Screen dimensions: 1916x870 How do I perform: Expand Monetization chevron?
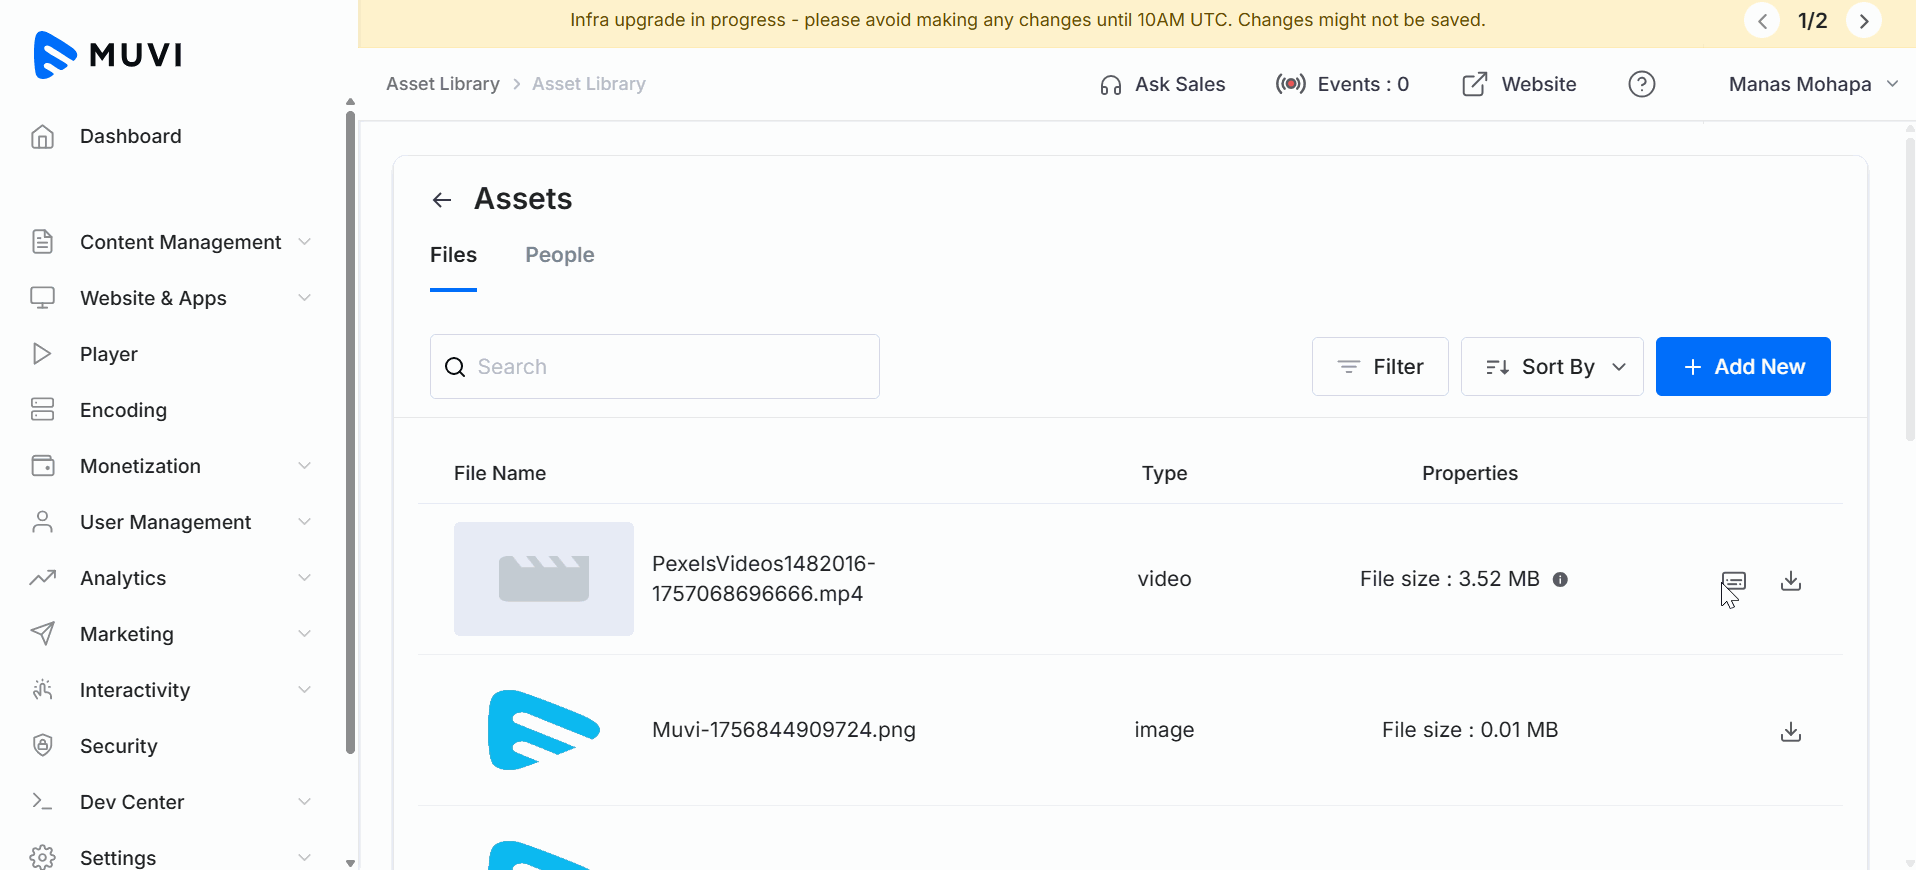pyautogui.click(x=305, y=466)
